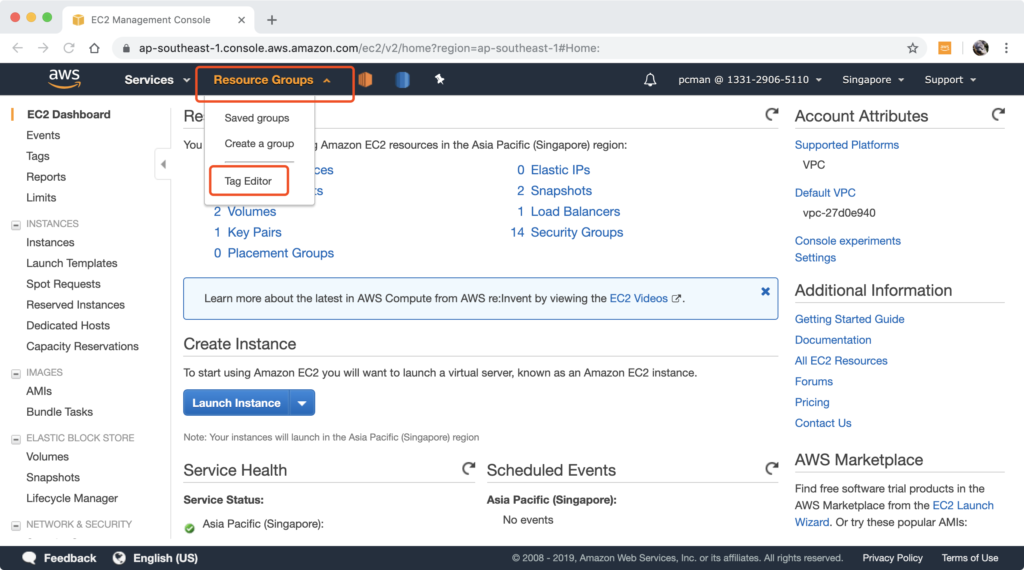Image resolution: width=1024 pixels, height=570 pixels.
Task: Go to the browser home page
Action: (x=94, y=48)
